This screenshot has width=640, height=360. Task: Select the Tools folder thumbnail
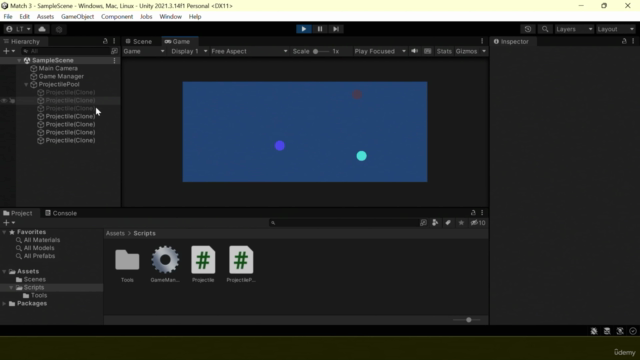point(127,260)
